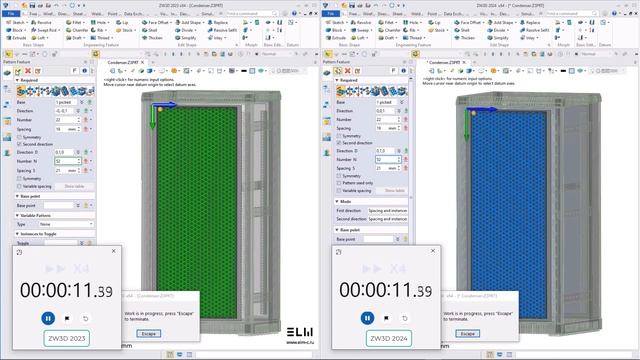Collapse Required section in ZW3D 2023 panel
This screenshot has width=640, height=360.
[18, 80]
